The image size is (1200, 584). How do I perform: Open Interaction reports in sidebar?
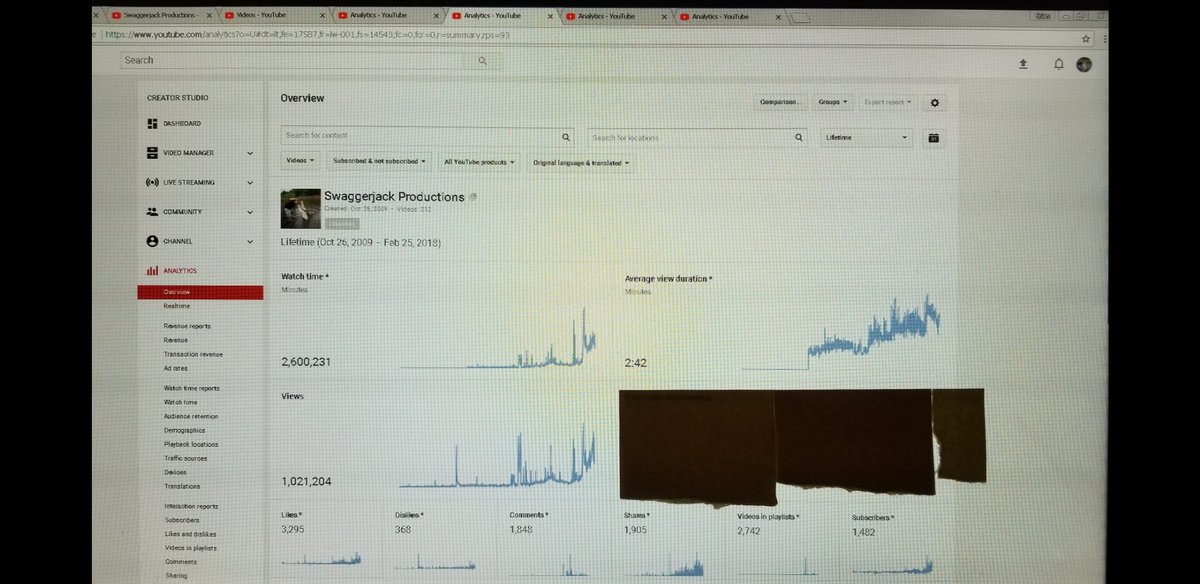point(191,506)
